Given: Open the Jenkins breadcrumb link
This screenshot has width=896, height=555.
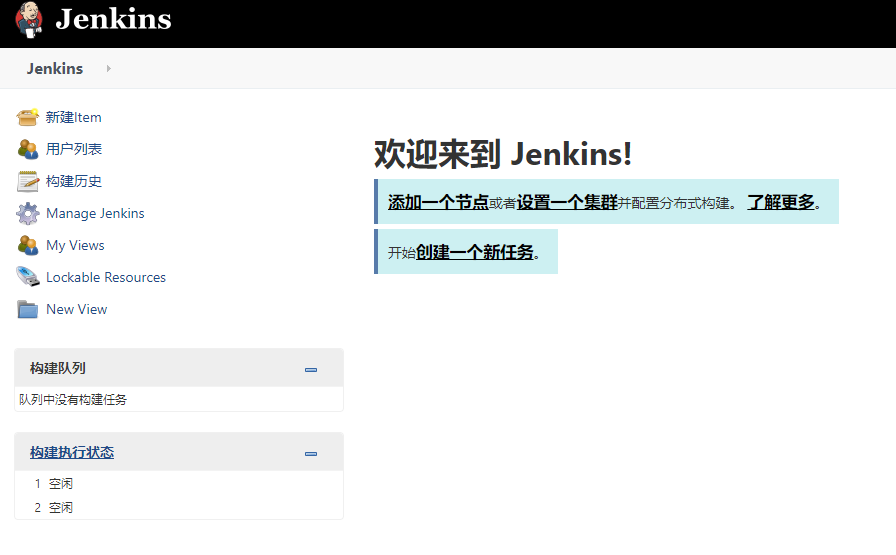Looking at the screenshot, I should [x=55, y=69].
